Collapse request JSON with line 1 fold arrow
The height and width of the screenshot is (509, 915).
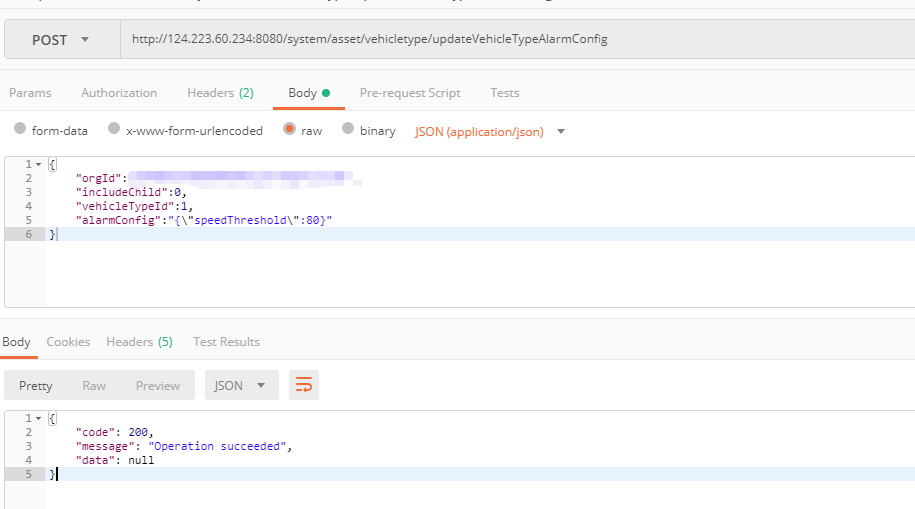coord(38,164)
